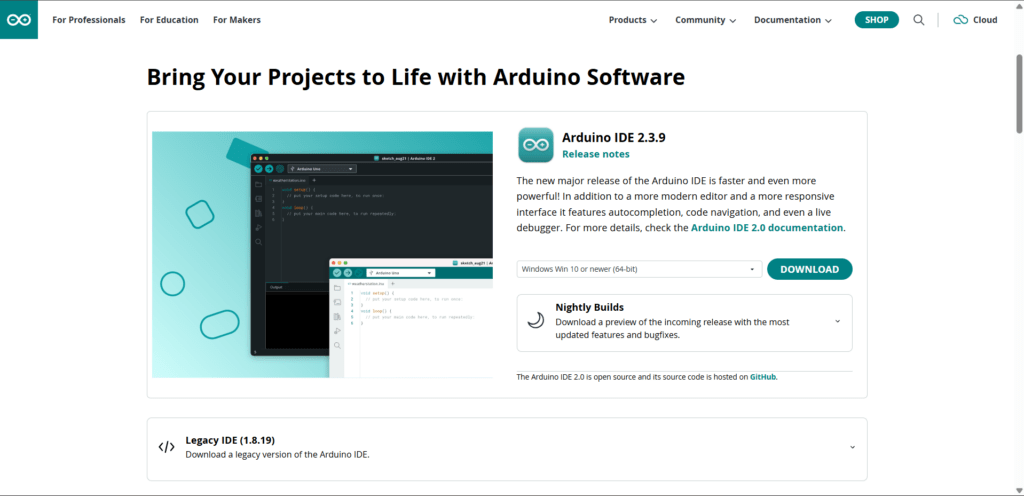Open For Professionals menu

tap(89, 20)
